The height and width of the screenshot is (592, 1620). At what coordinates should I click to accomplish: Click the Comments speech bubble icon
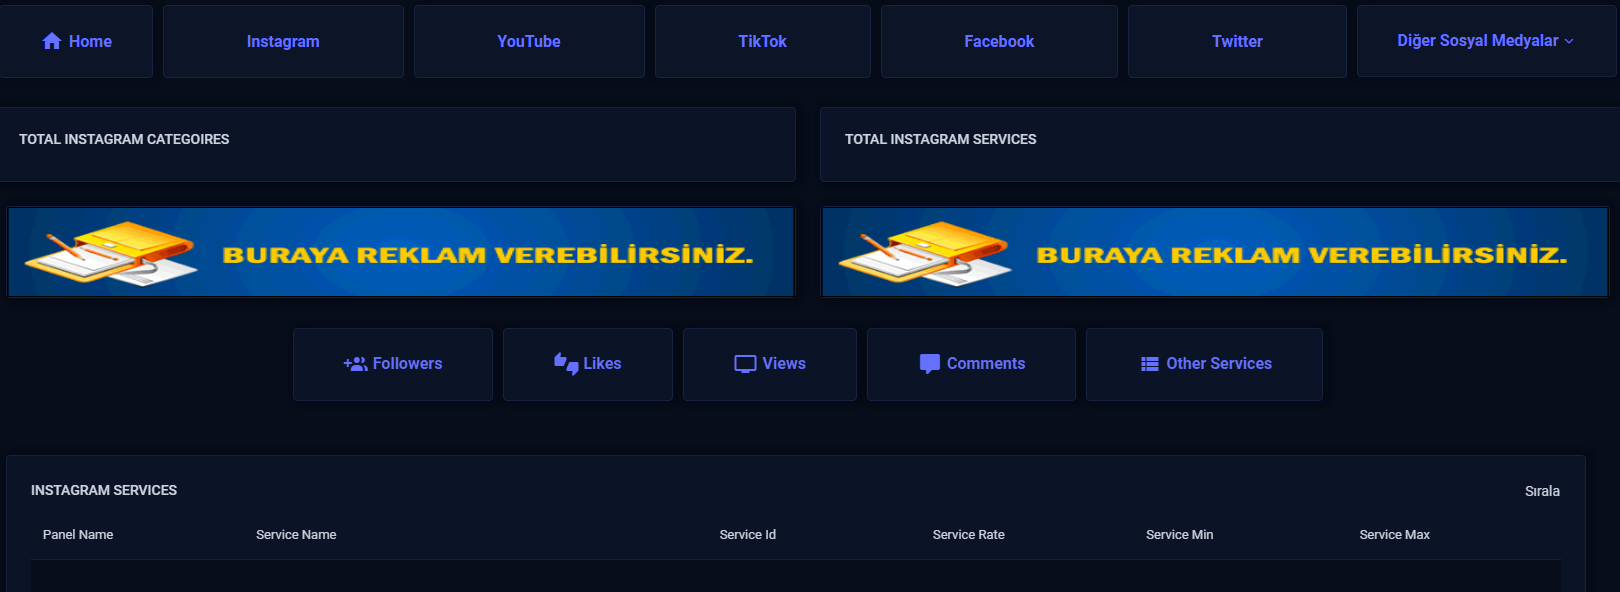930,364
